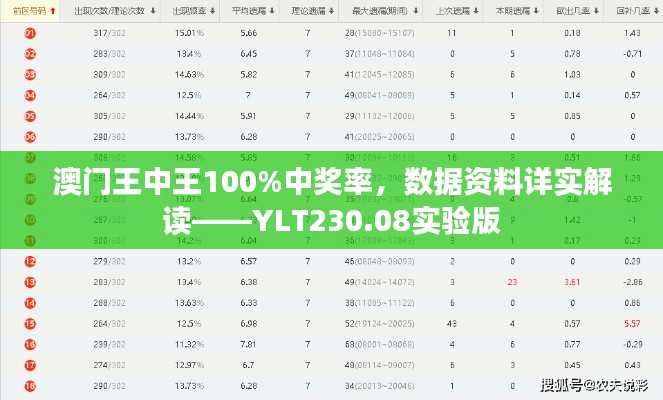Select the red number 15 ball

coord(30,324)
